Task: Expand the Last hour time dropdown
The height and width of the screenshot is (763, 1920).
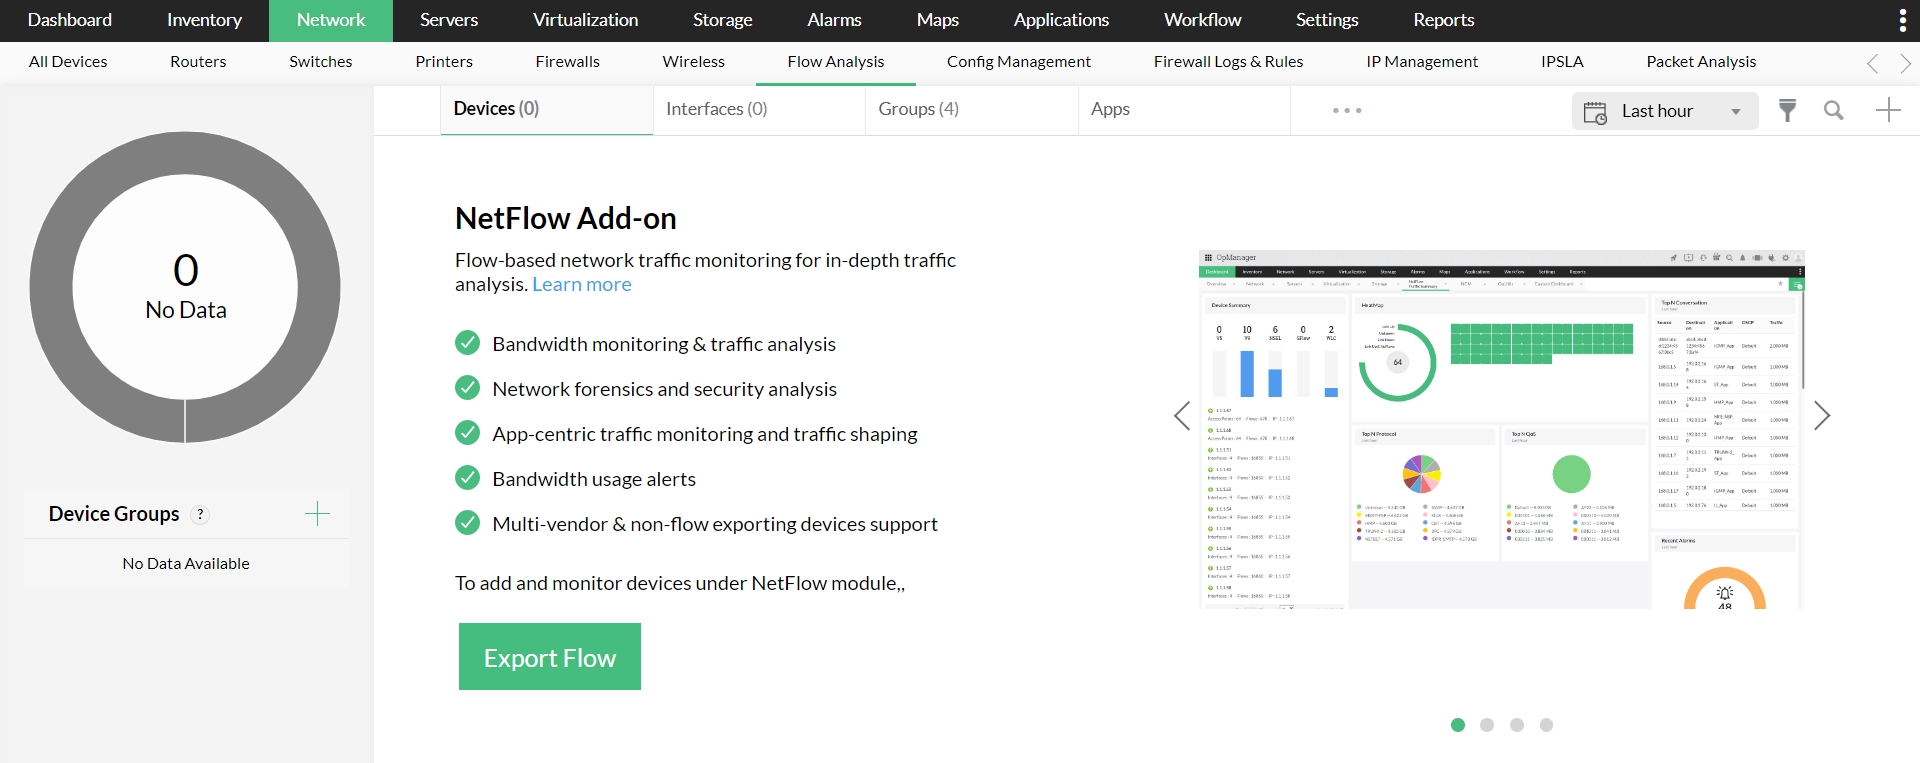Action: coord(1664,111)
